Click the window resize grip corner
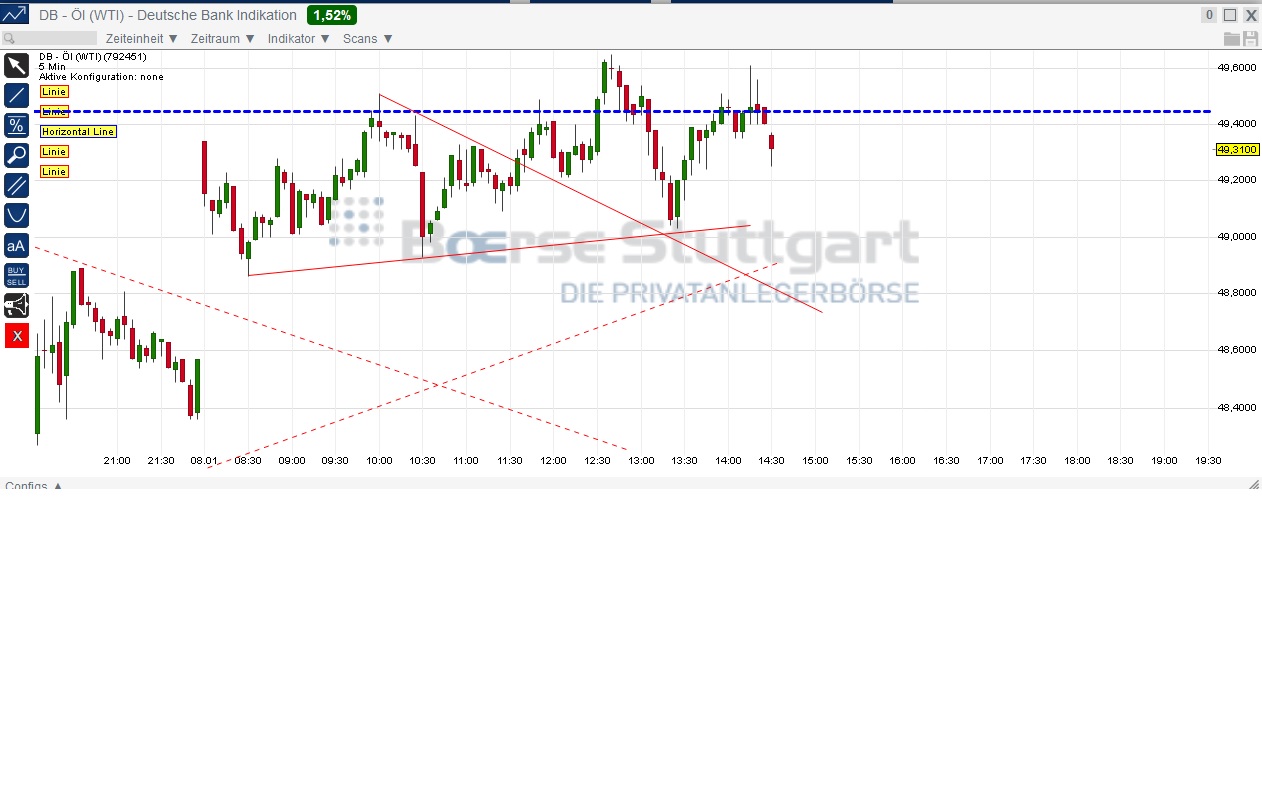Image resolution: width=1262 pixels, height=788 pixels. 1254,484
